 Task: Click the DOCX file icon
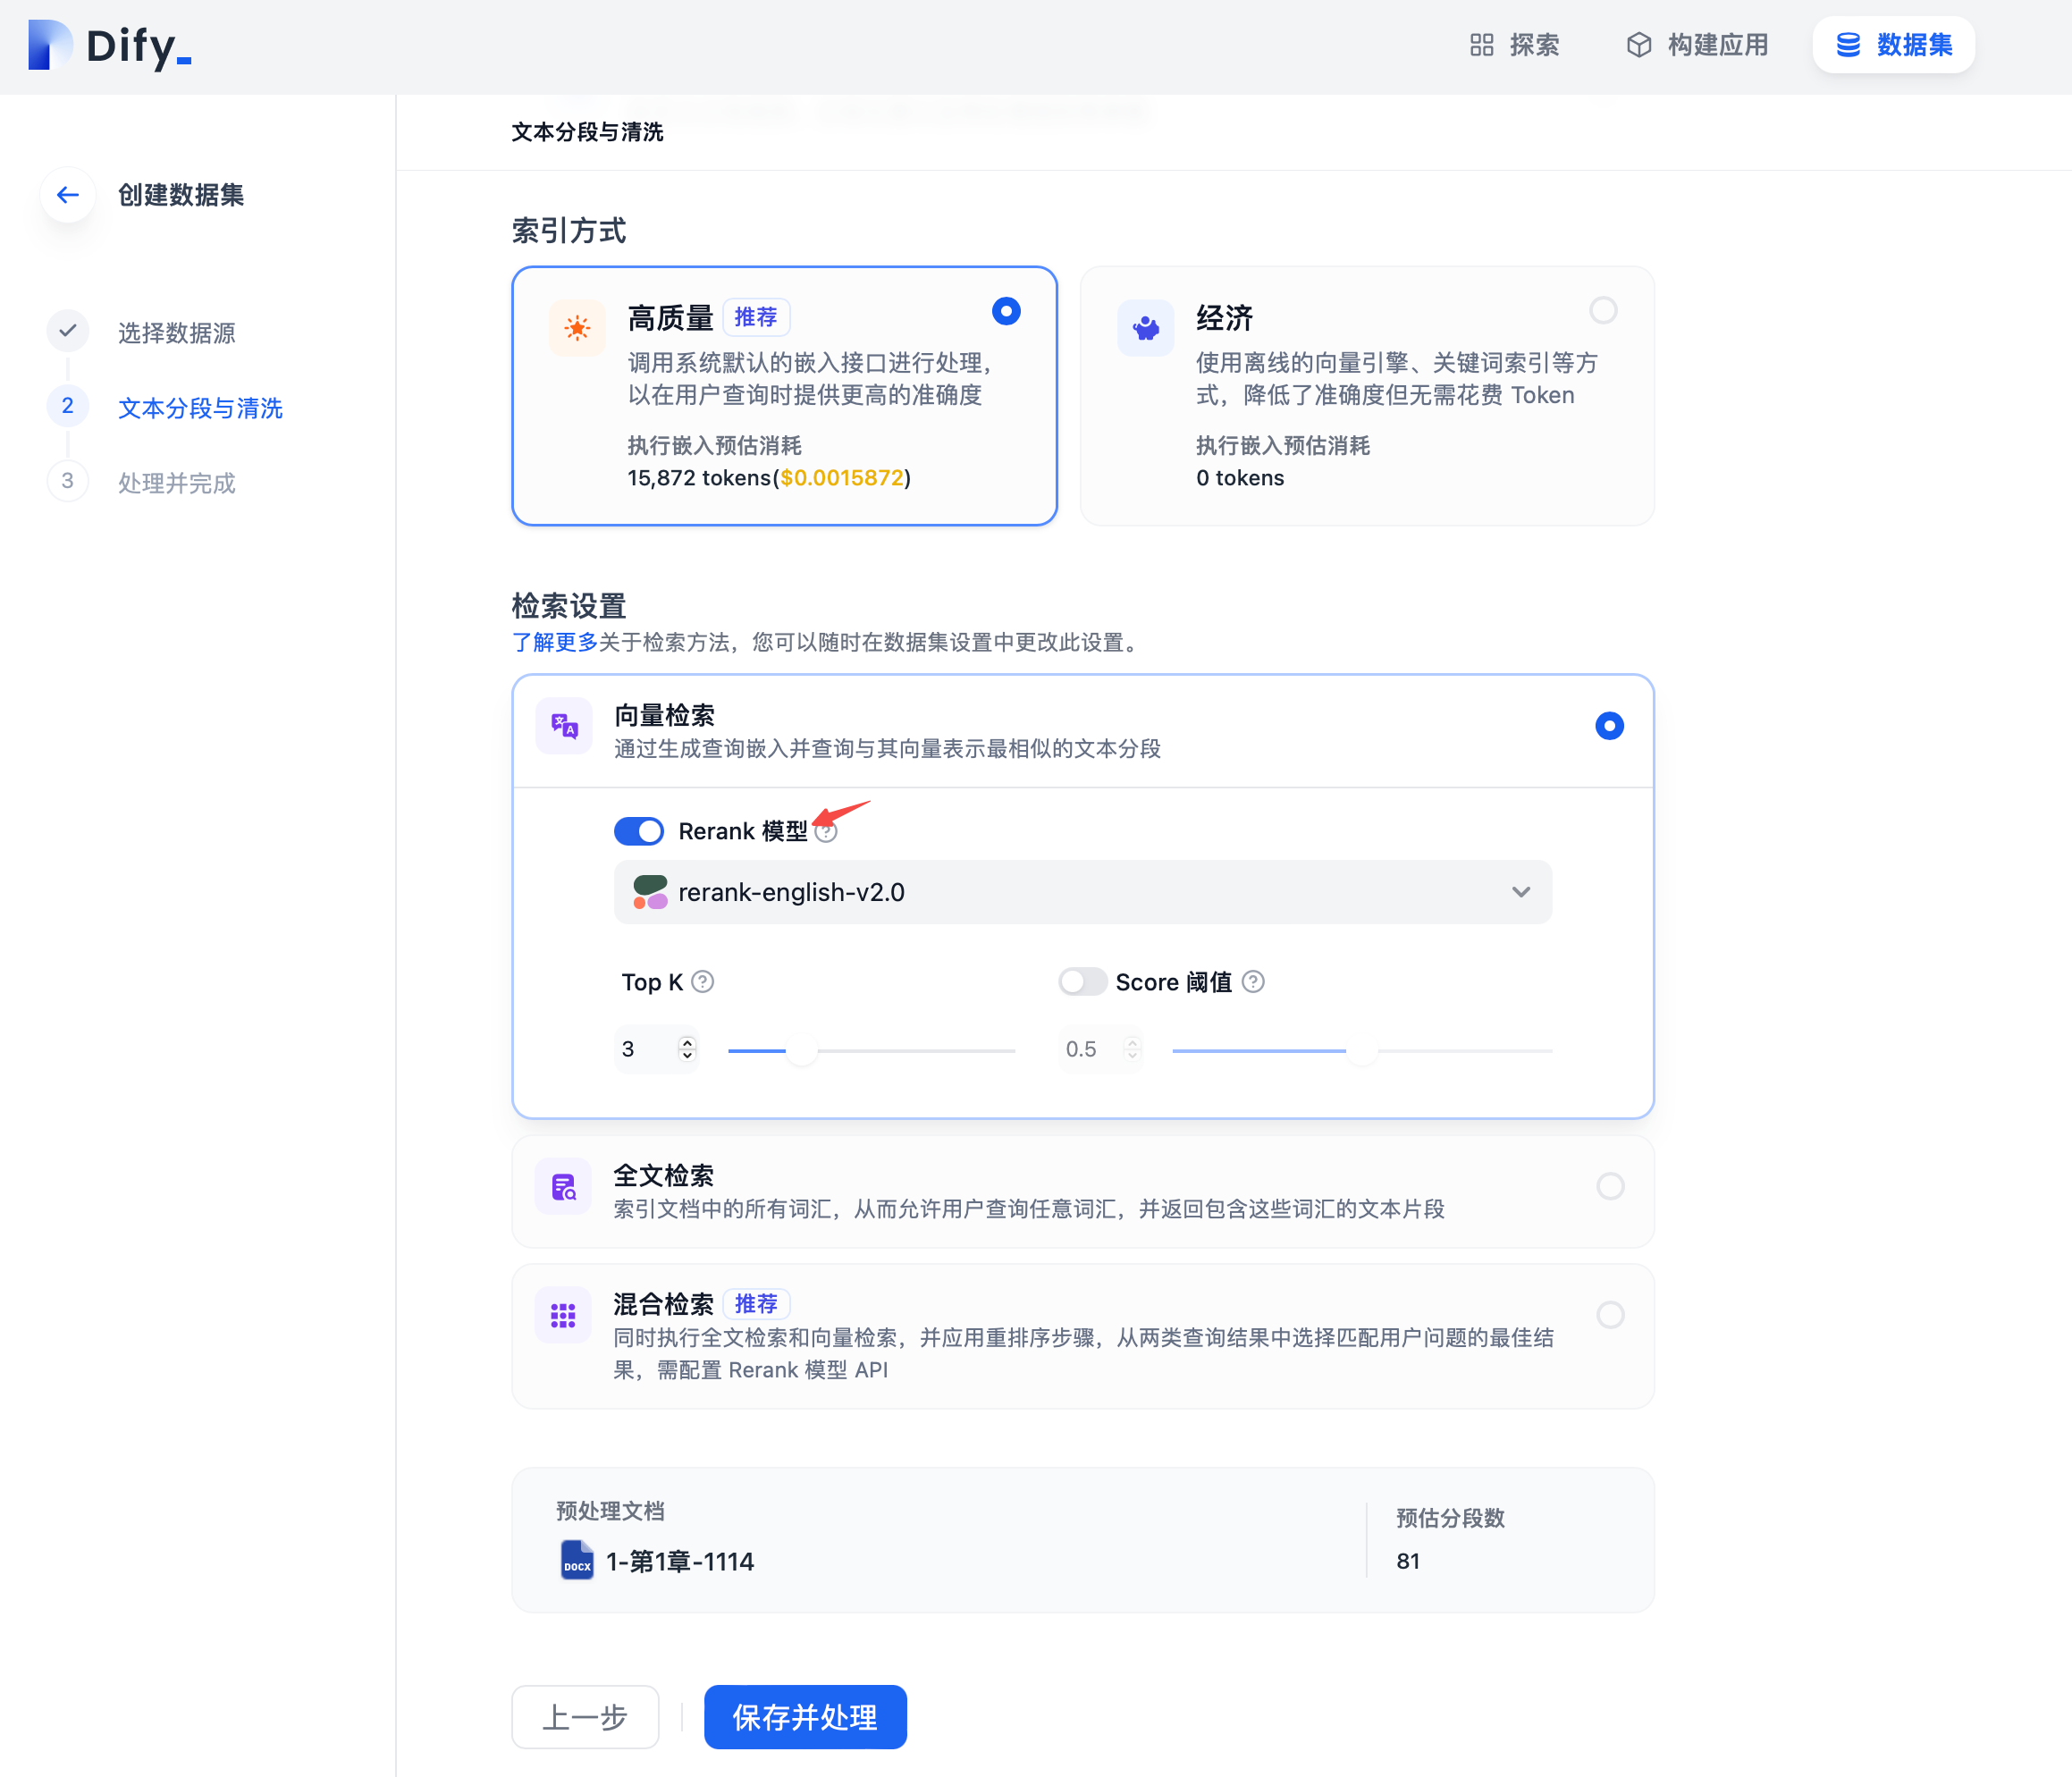click(x=577, y=1560)
